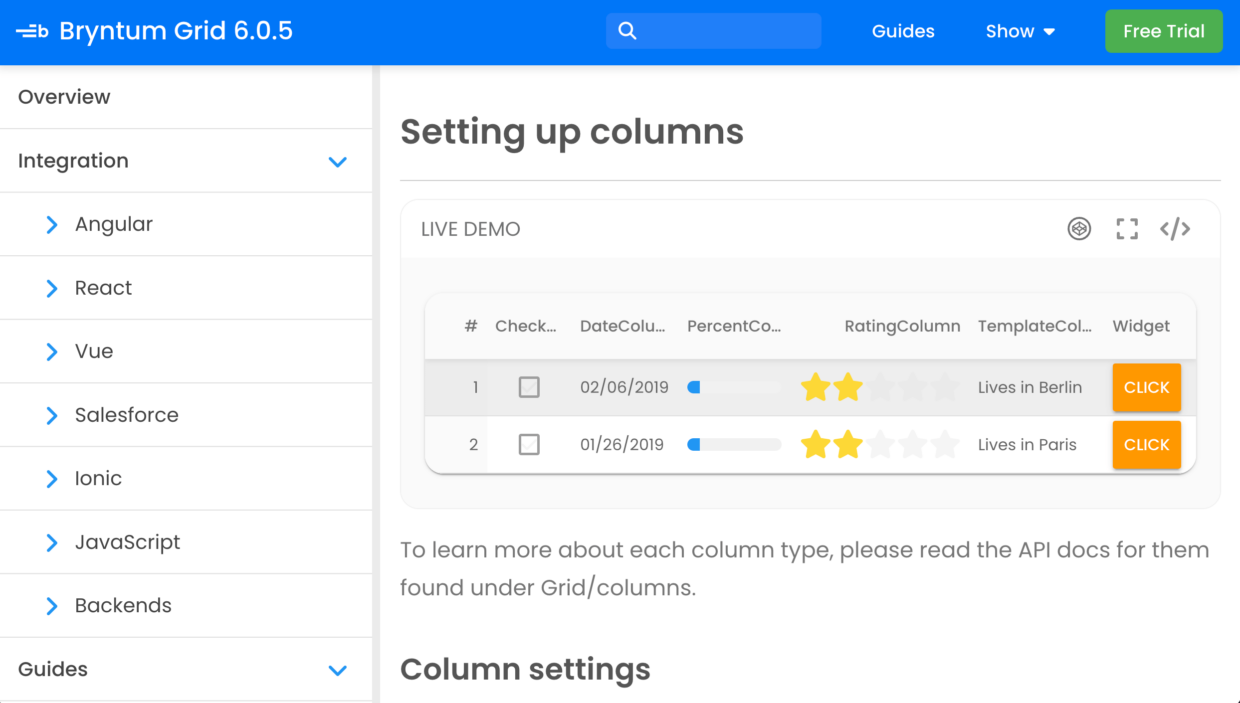
Task: Expand the Ionic tree node
Action: coord(52,479)
